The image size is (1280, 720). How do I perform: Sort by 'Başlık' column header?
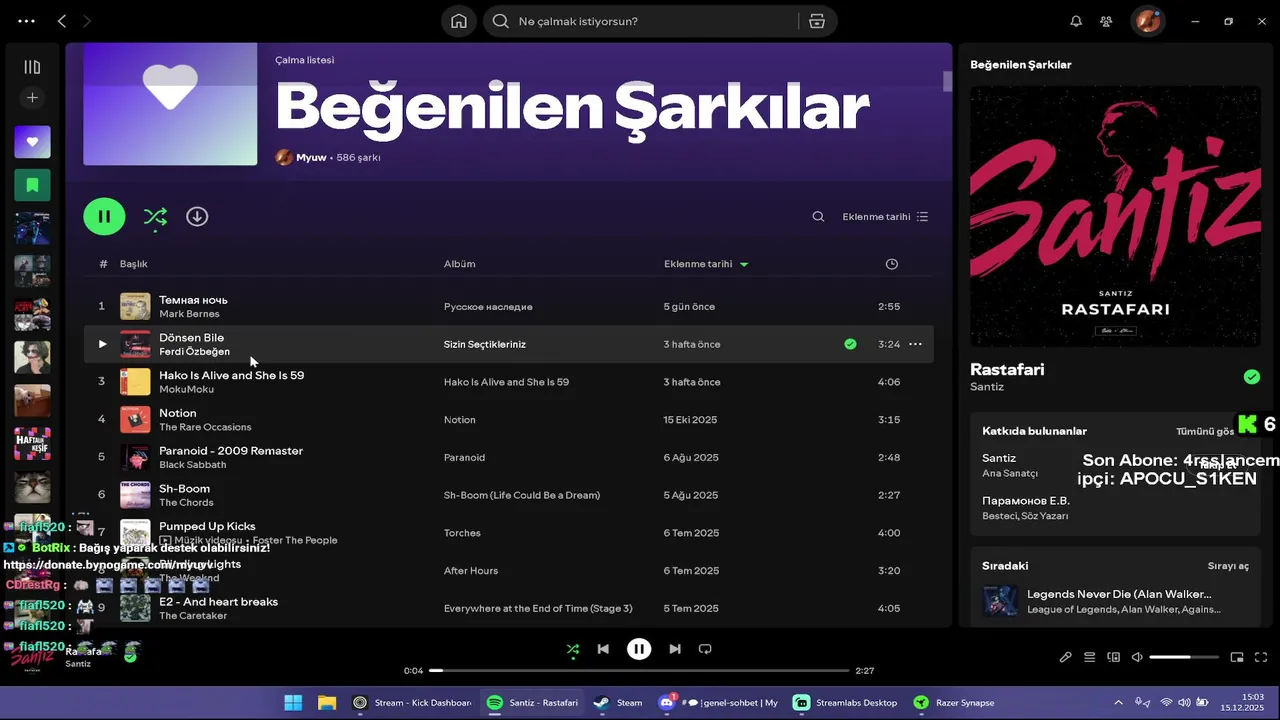pyautogui.click(x=133, y=264)
